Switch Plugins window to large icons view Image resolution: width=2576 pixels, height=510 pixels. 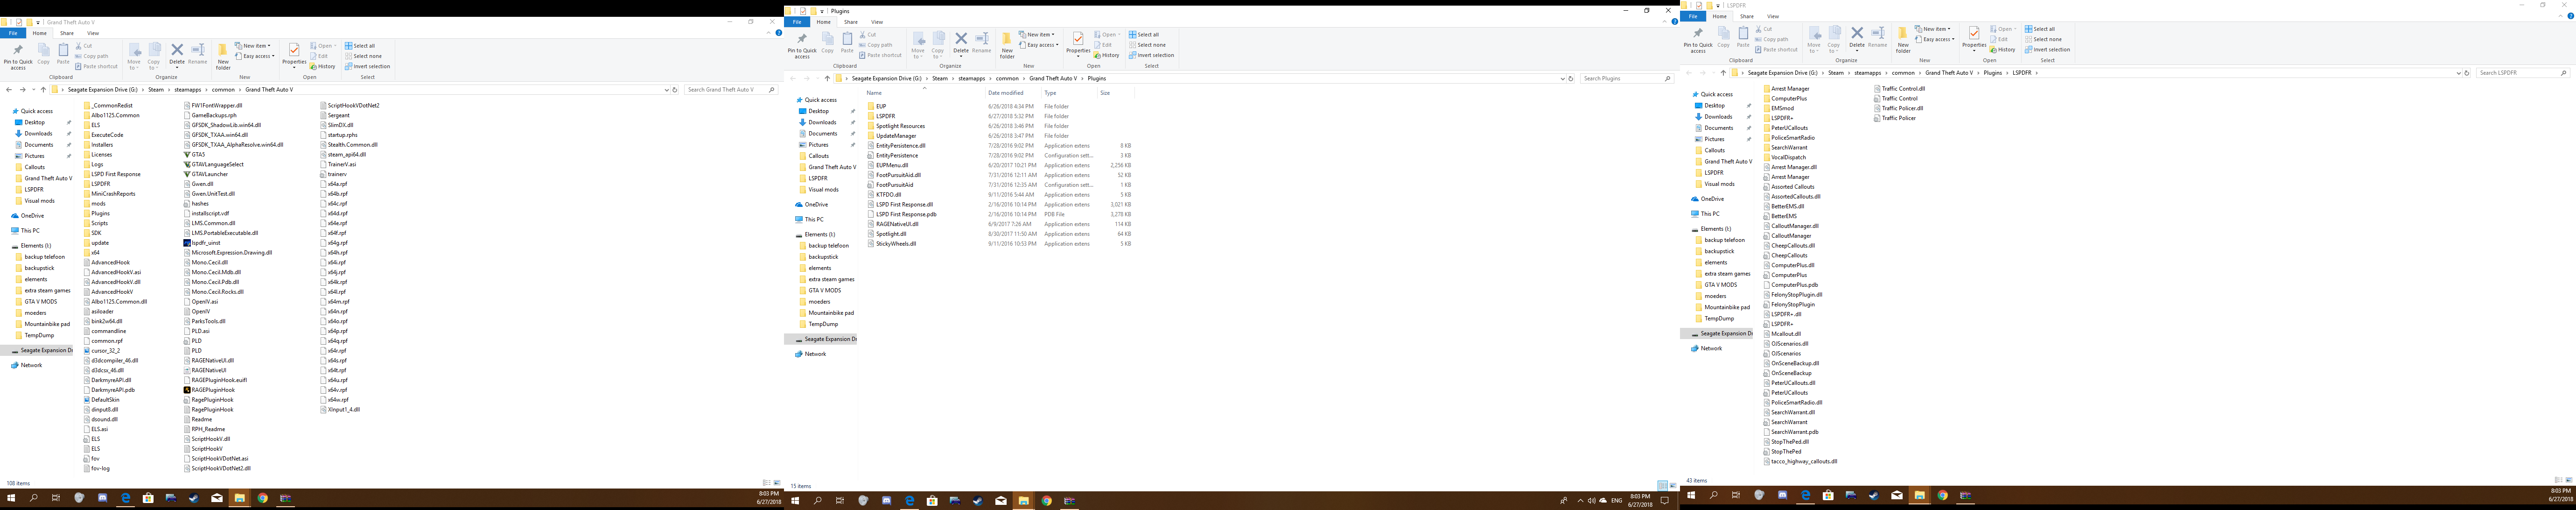[1673, 486]
